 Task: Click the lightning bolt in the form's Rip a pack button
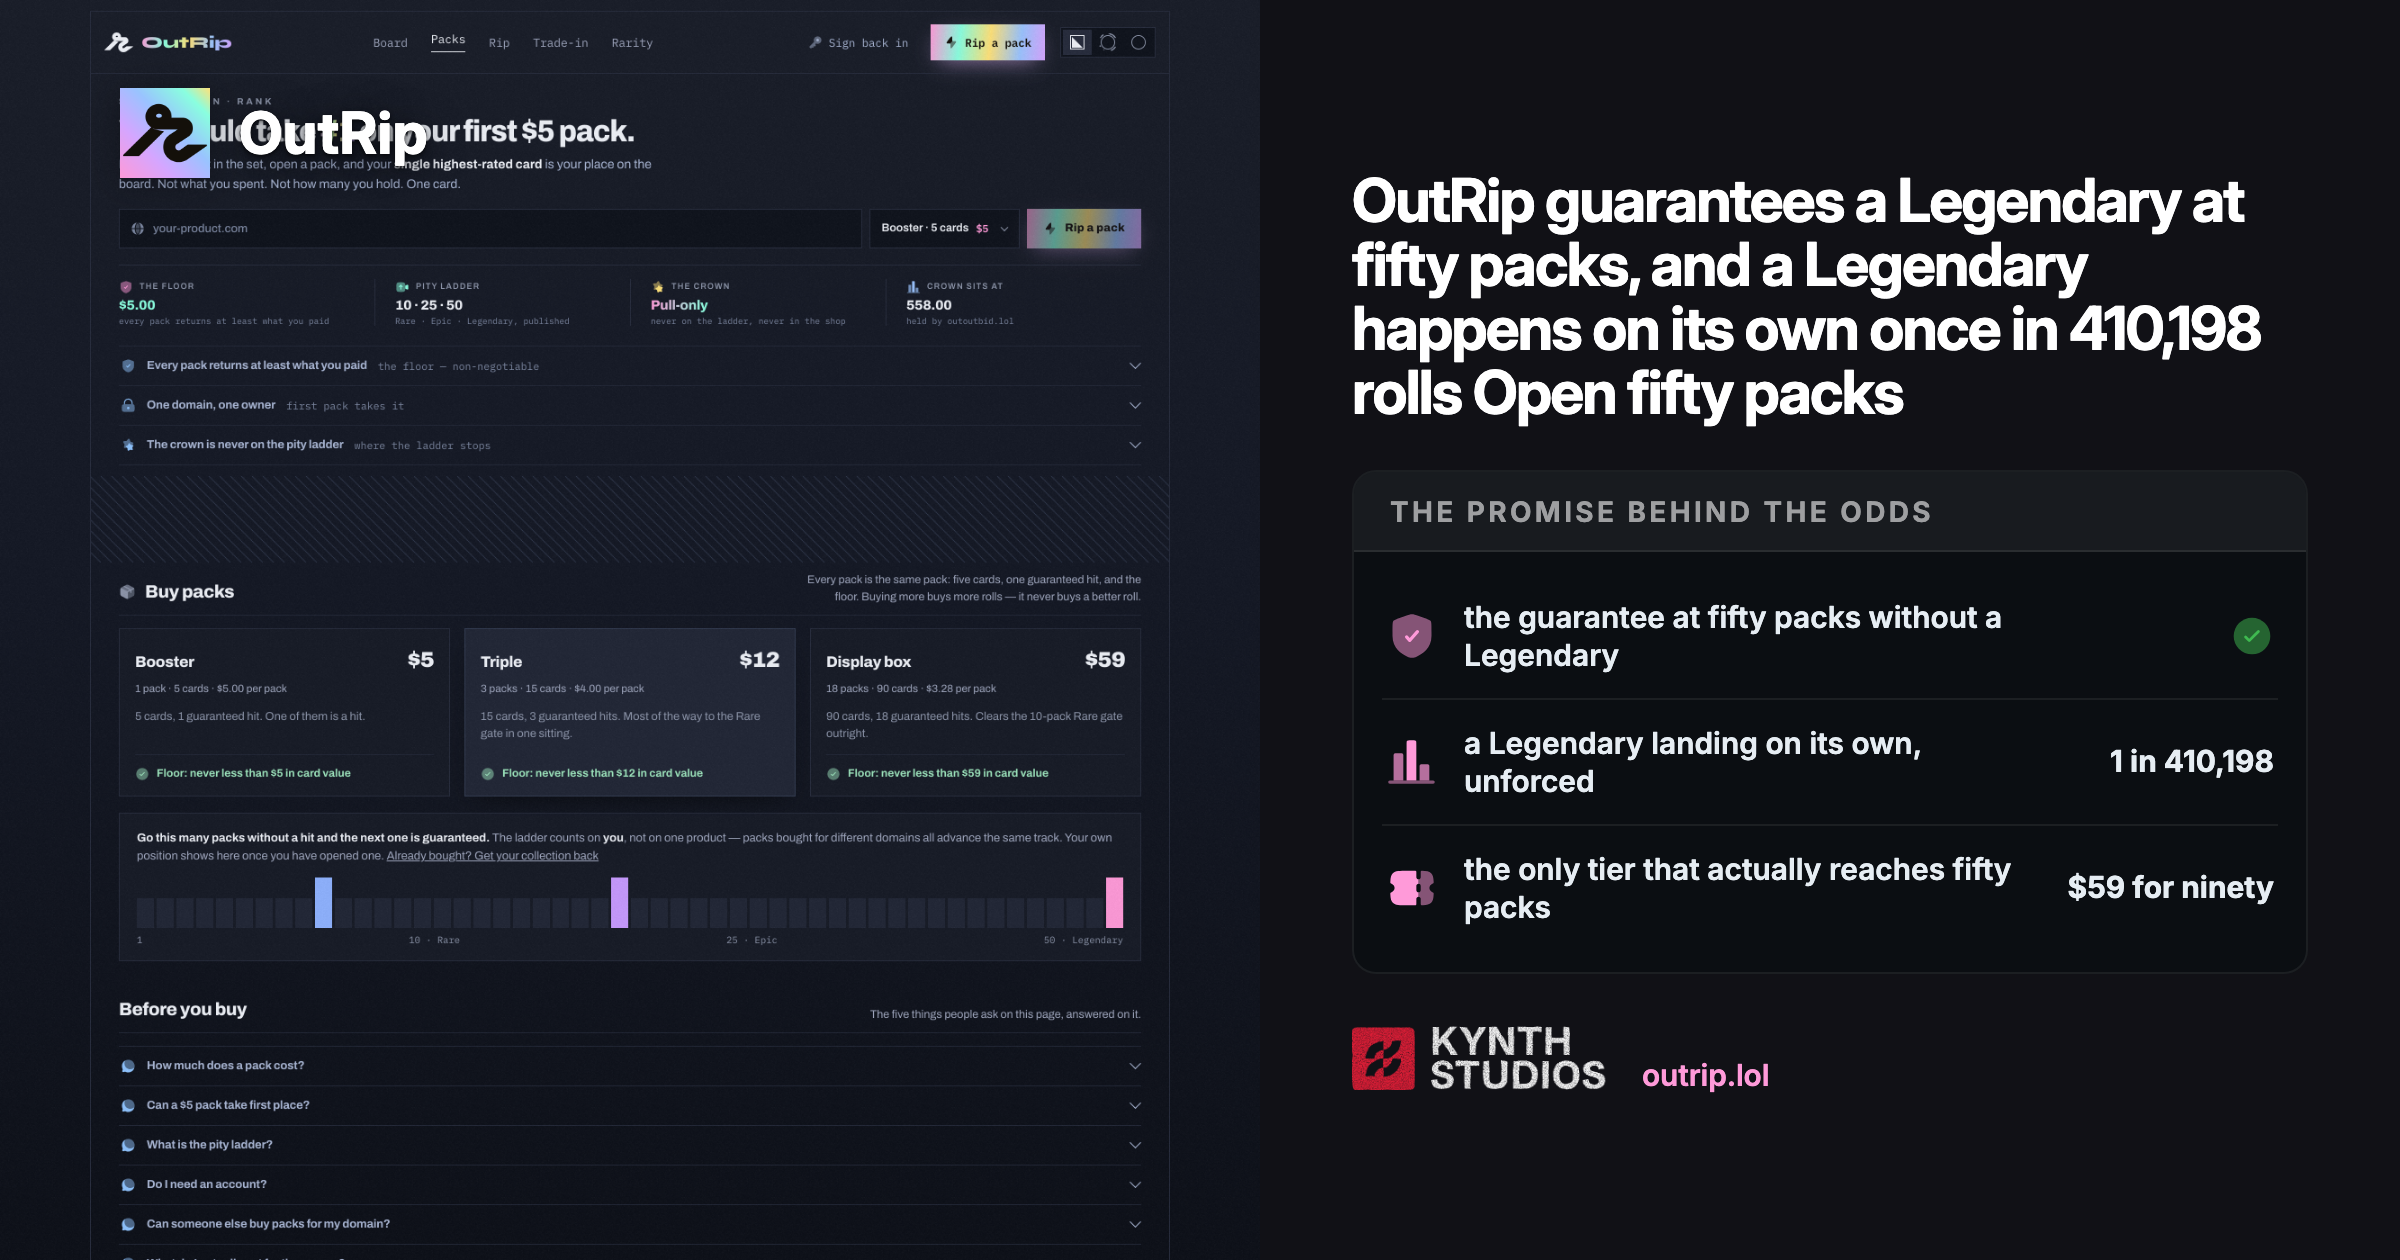click(x=1050, y=228)
